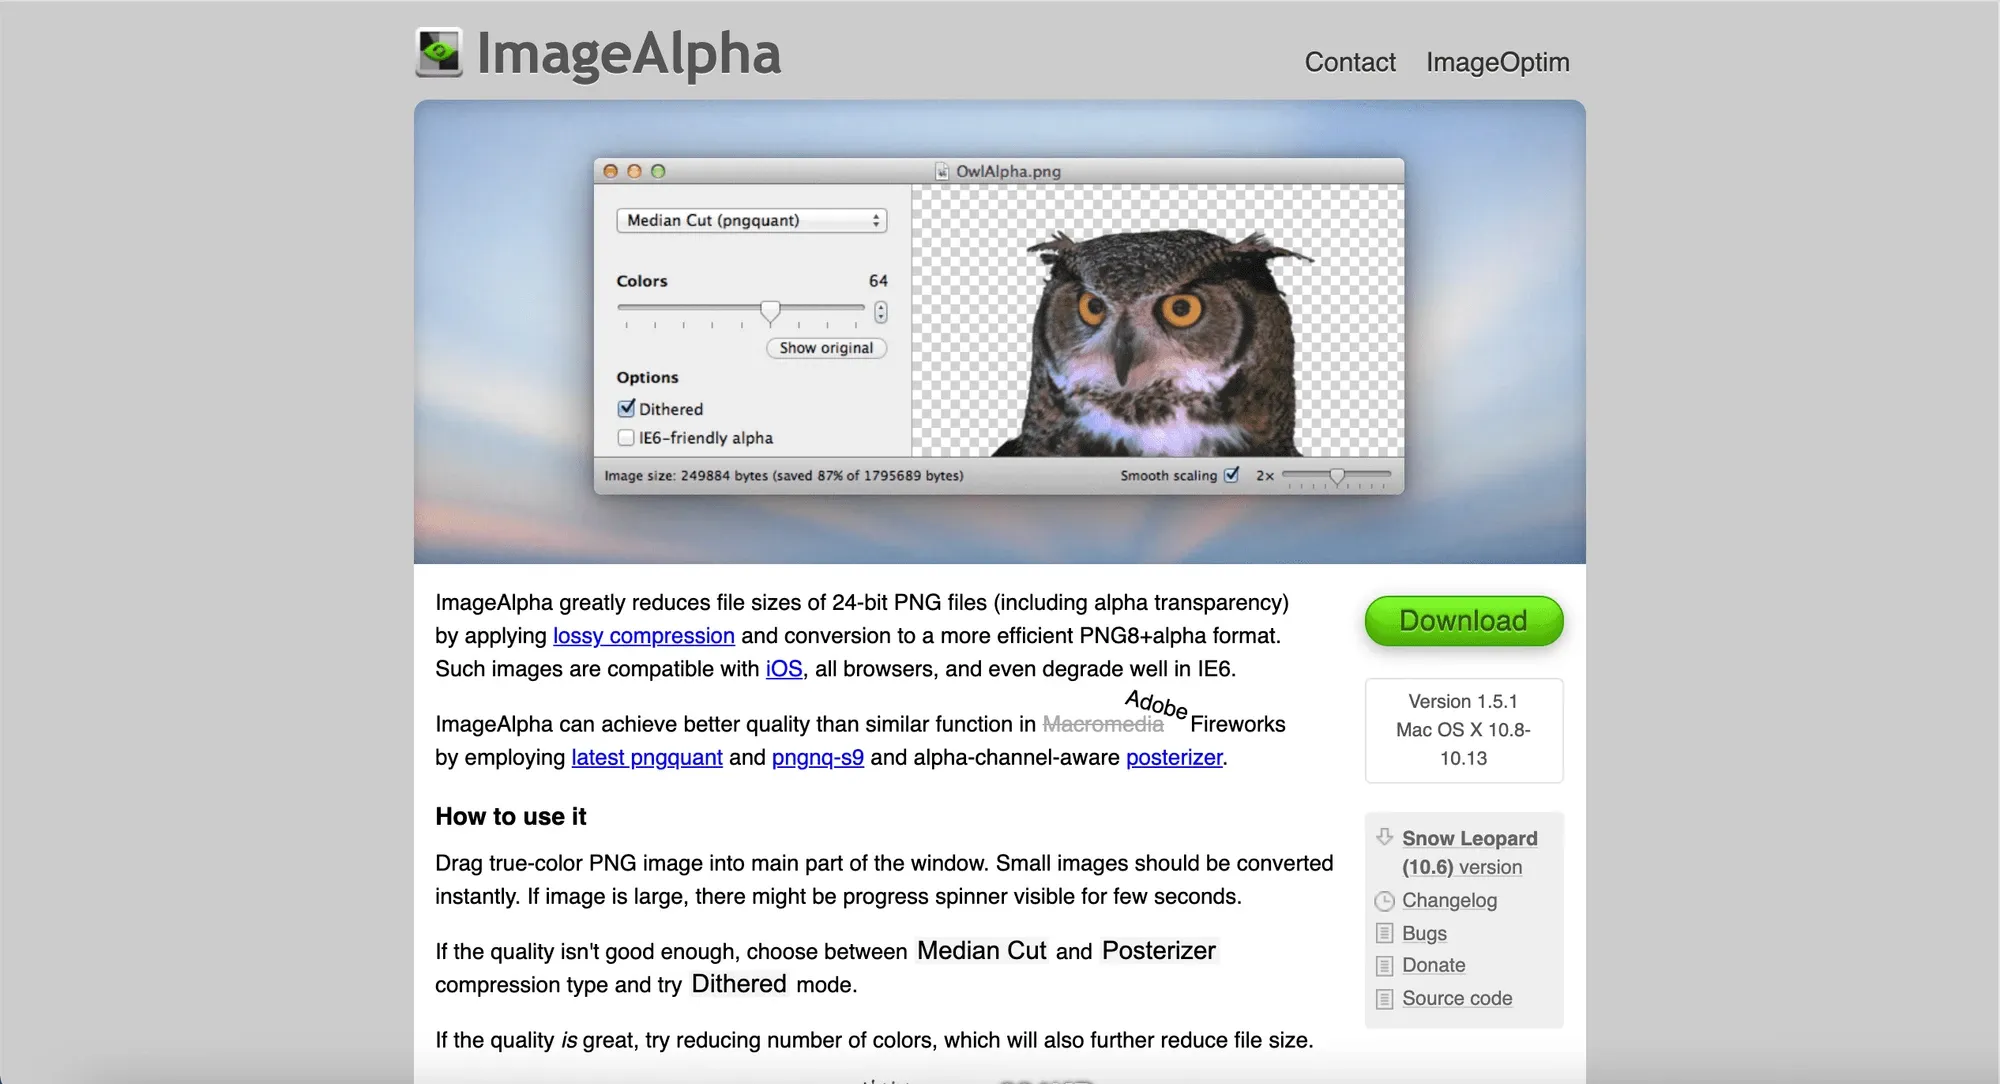Open the pngnq-s9 link
2000x1084 pixels.
818,758
